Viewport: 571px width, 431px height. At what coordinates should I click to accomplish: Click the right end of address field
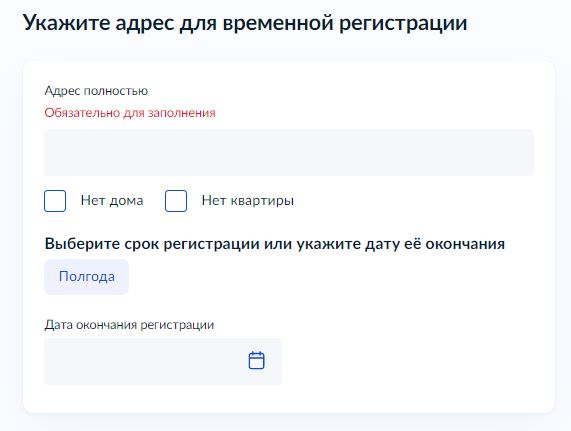tap(510, 152)
